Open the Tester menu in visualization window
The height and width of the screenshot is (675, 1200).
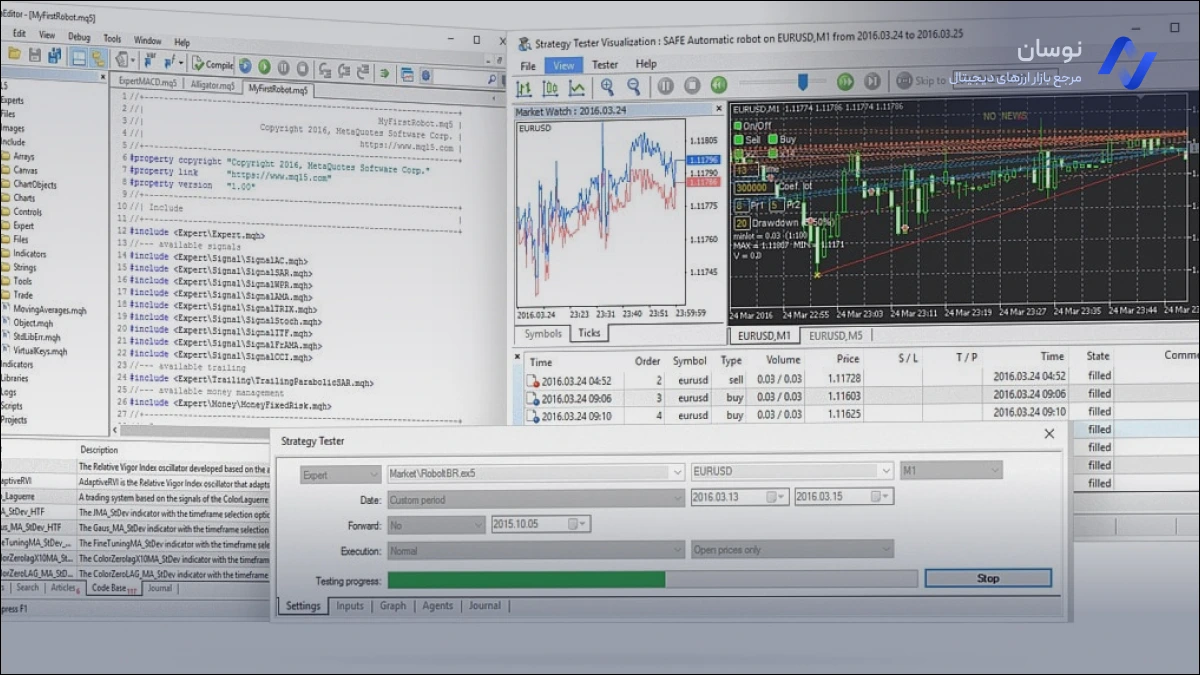604,64
